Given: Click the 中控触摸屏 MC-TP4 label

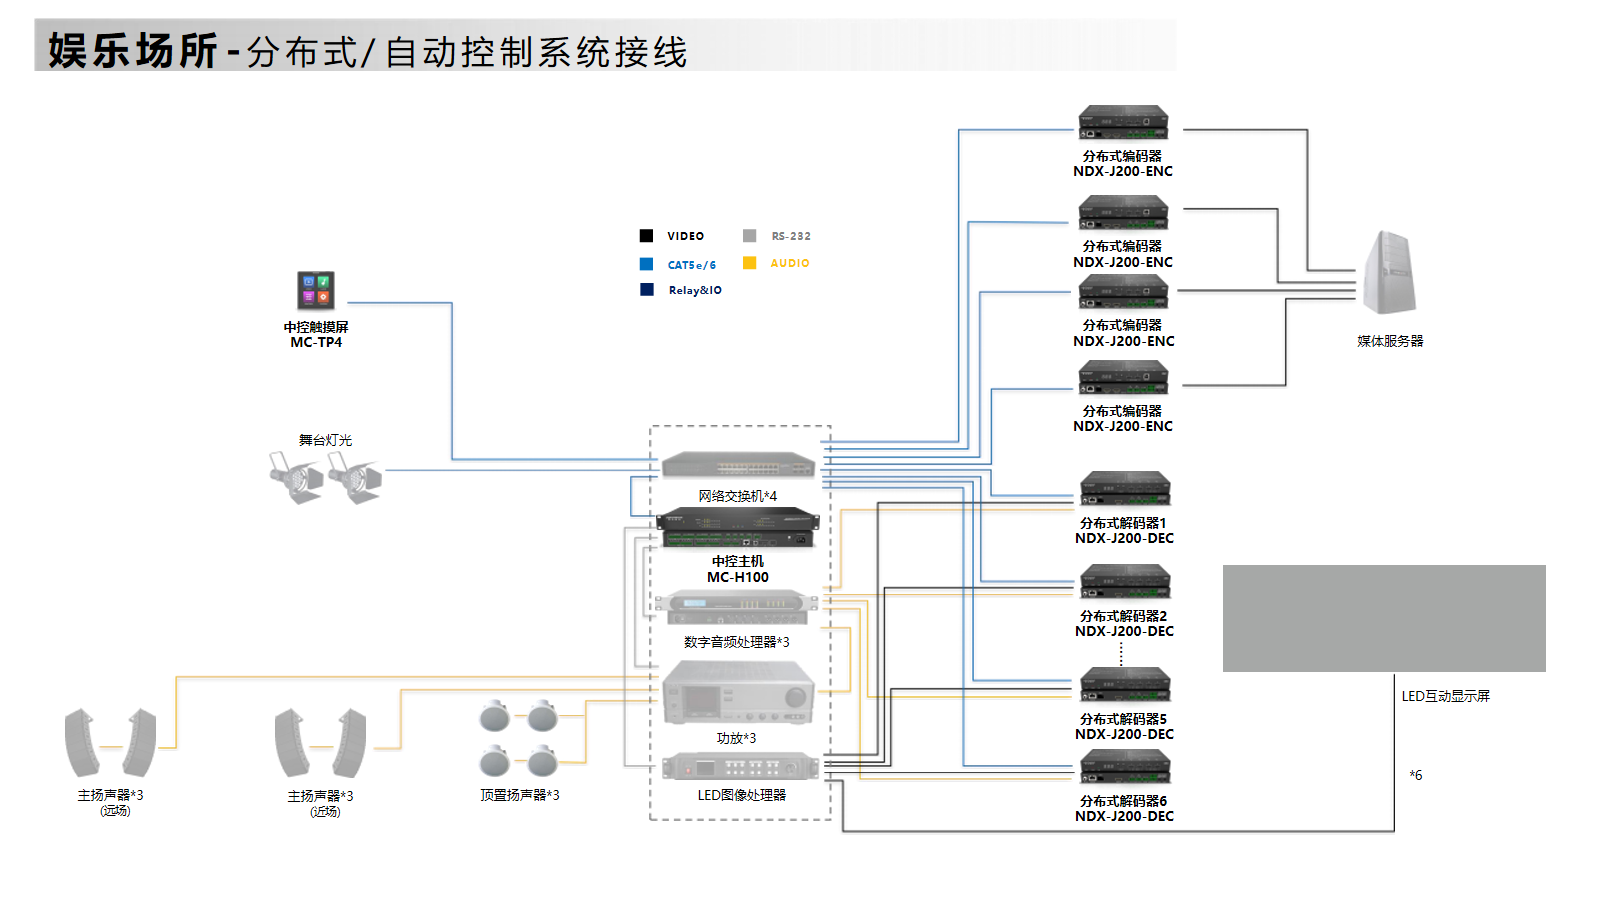Looking at the screenshot, I should click(316, 334).
